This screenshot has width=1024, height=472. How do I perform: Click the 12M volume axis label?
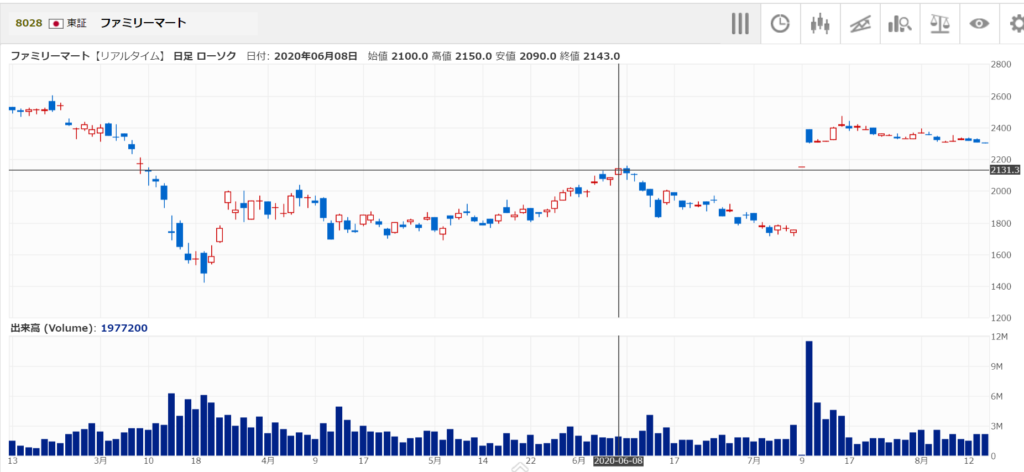(x=999, y=337)
